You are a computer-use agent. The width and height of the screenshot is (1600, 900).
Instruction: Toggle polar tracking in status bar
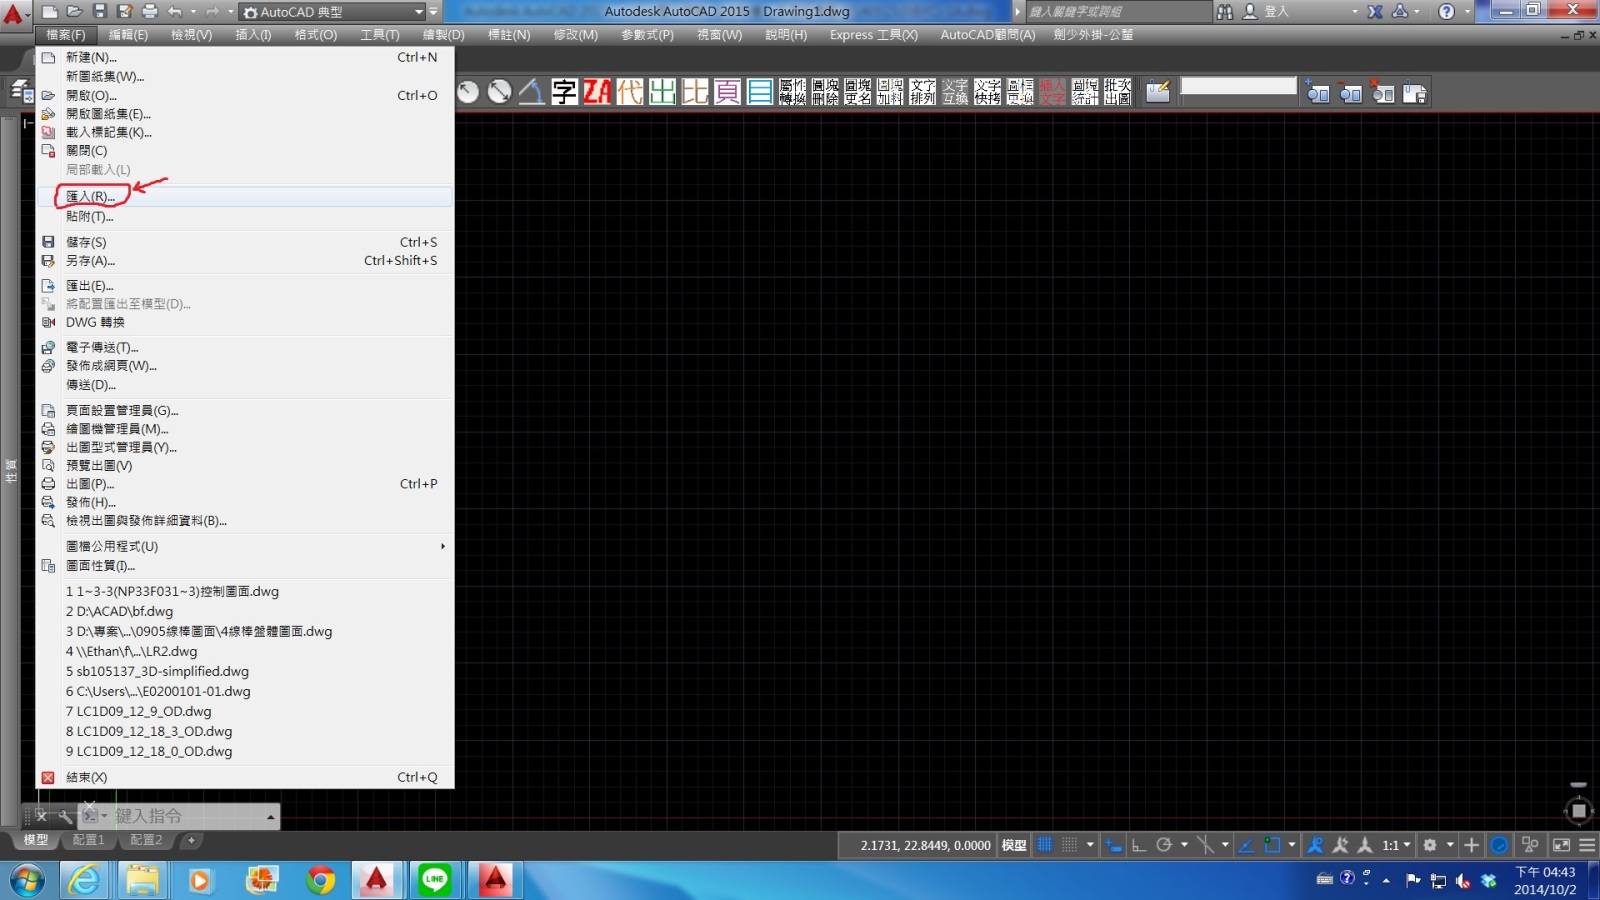[x=1163, y=845]
